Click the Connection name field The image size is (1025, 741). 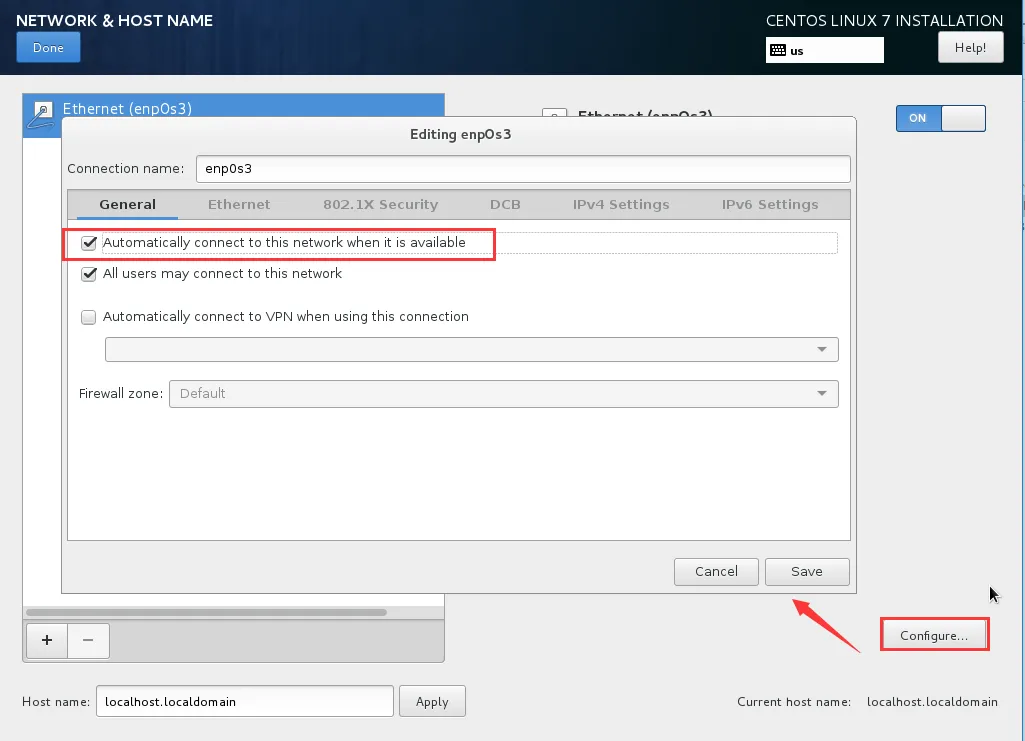click(523, 169)
